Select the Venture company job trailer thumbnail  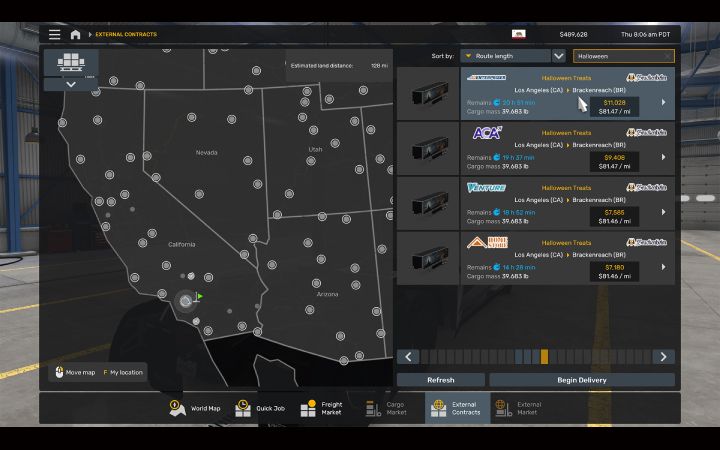428,204
